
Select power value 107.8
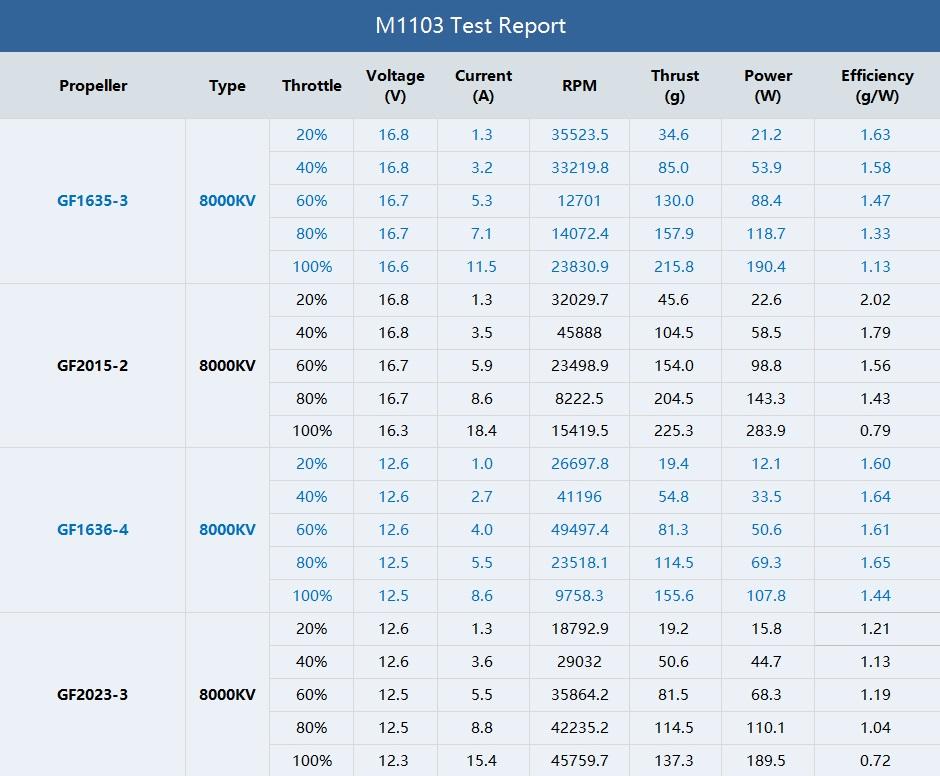[766, 595]
